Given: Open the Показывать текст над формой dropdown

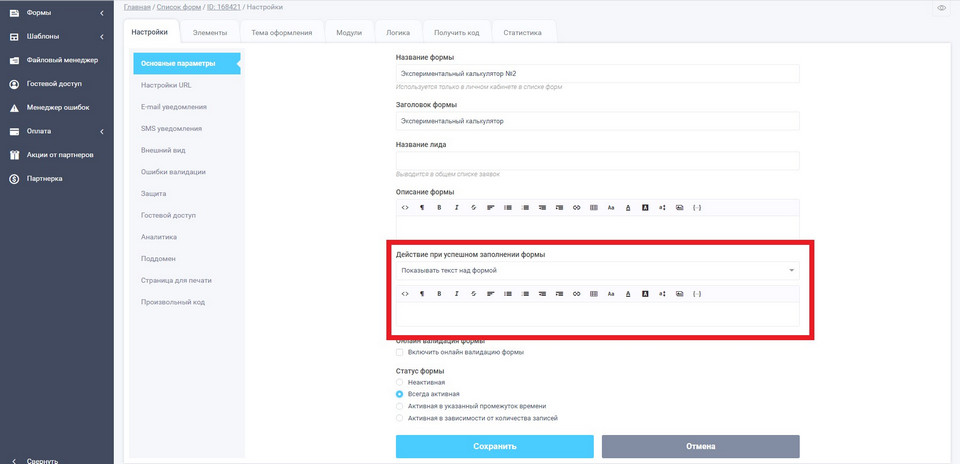Looking at the screenshot, I should (597, 270).
